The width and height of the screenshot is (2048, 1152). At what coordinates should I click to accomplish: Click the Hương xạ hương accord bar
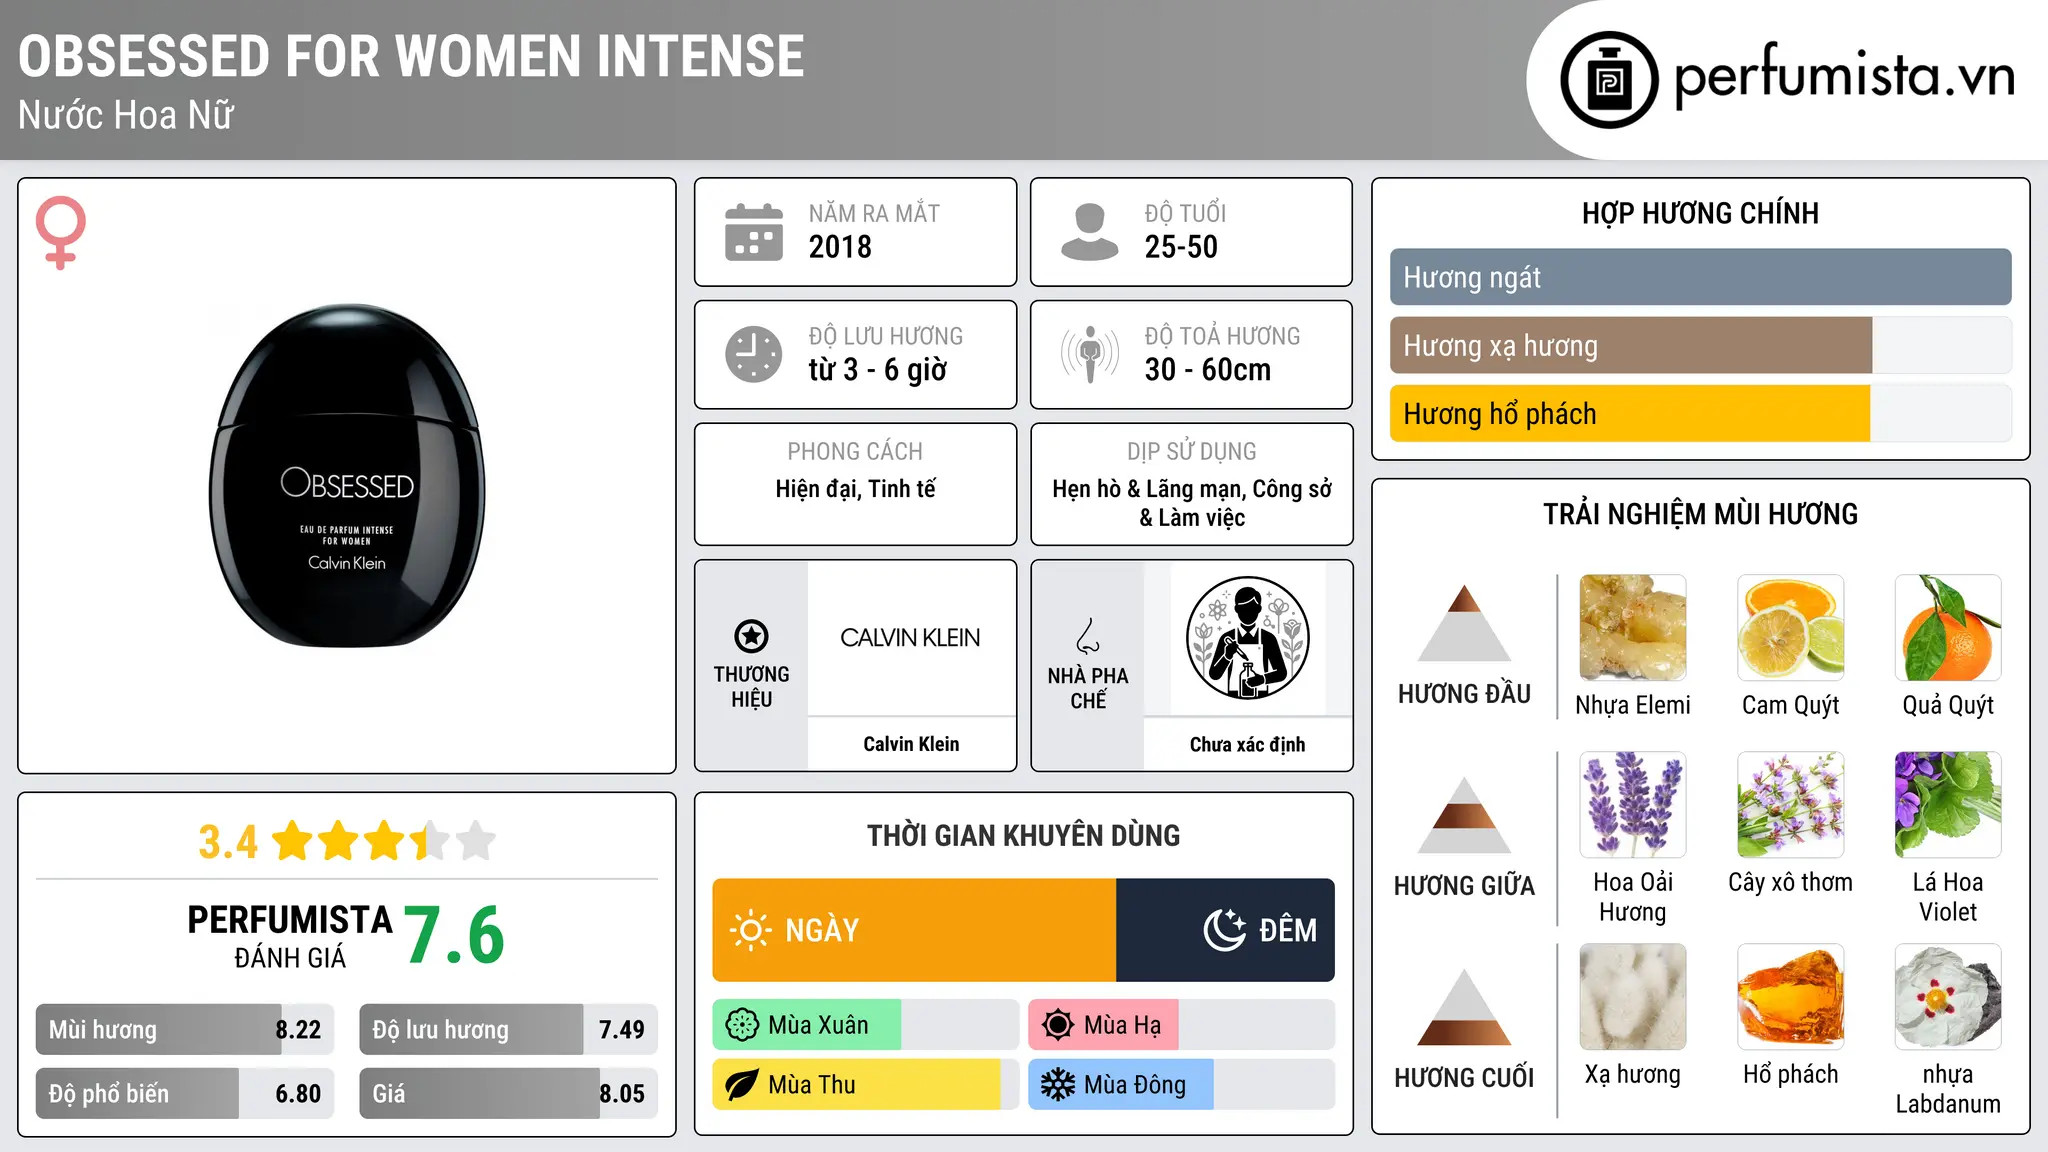click(1700, 345)
